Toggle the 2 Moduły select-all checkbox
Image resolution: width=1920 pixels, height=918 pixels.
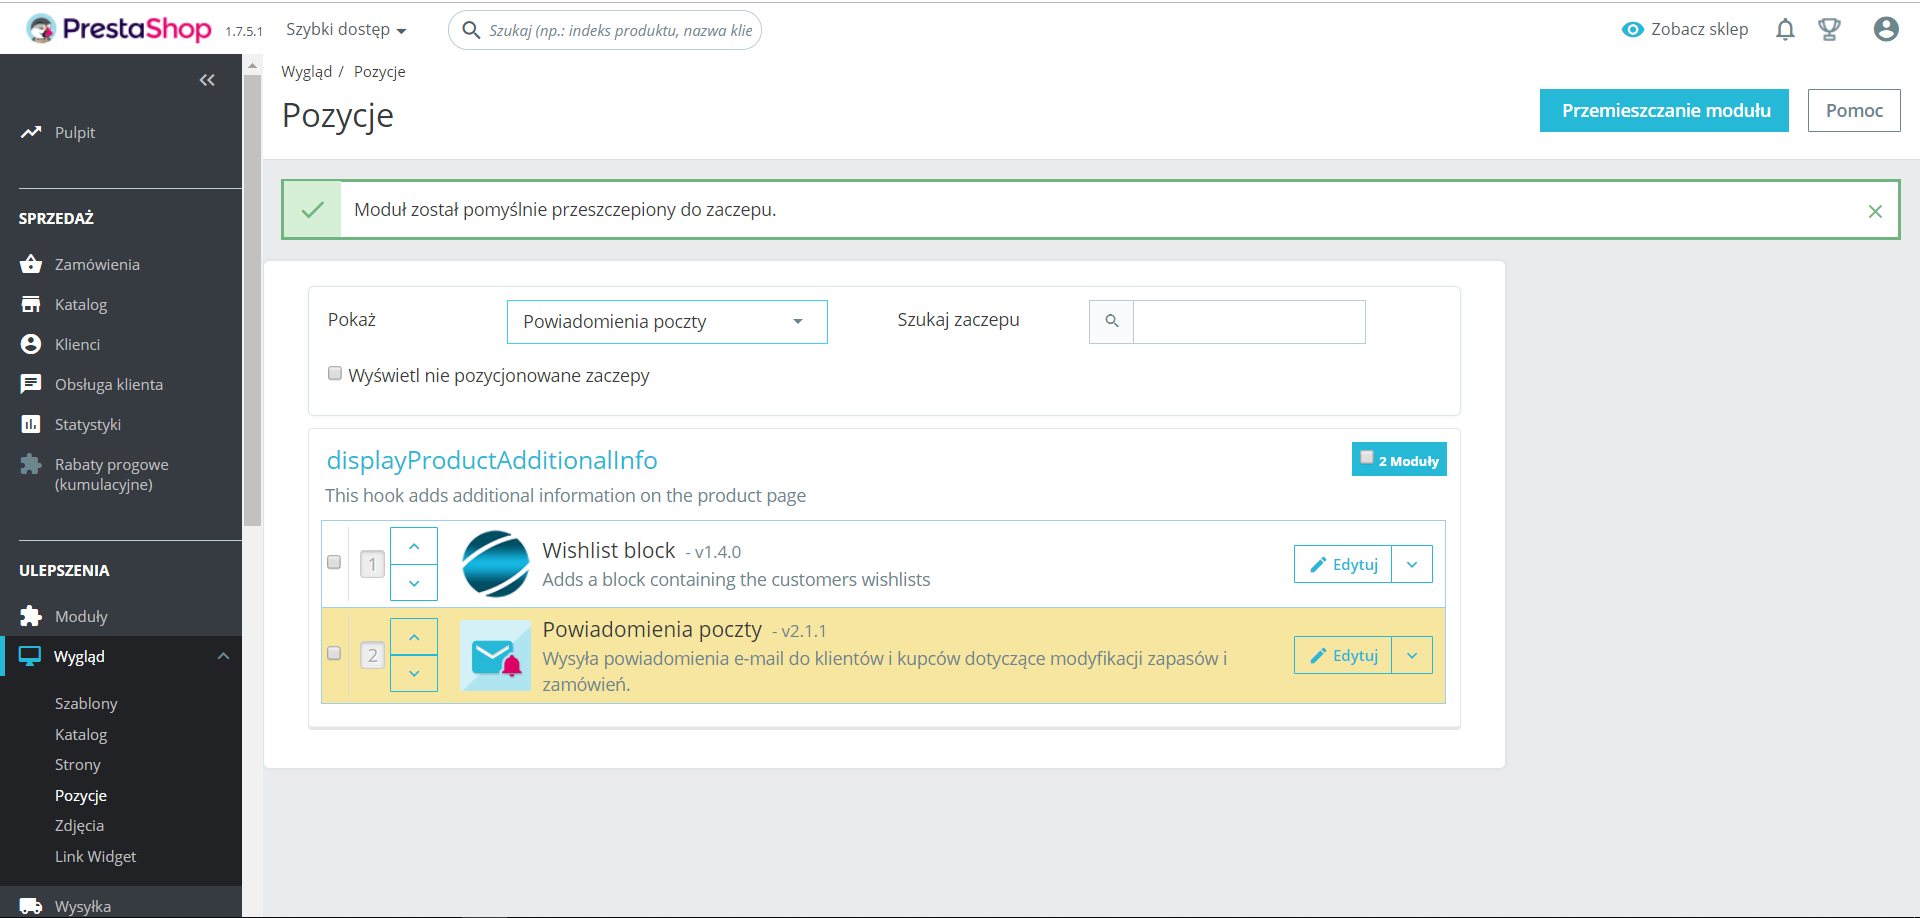pos(1367,457)
